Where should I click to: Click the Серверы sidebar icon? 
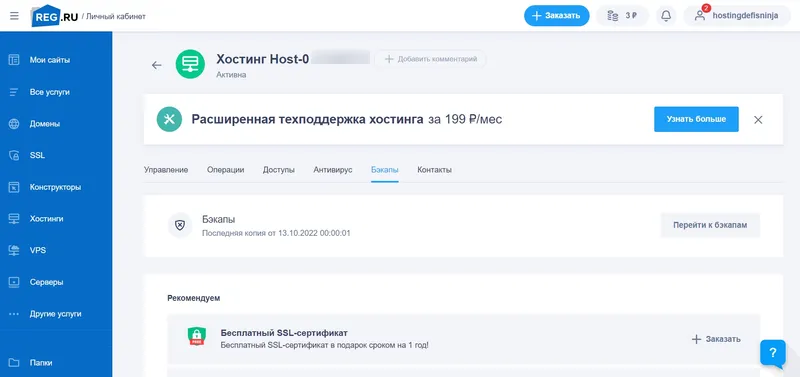14,282
